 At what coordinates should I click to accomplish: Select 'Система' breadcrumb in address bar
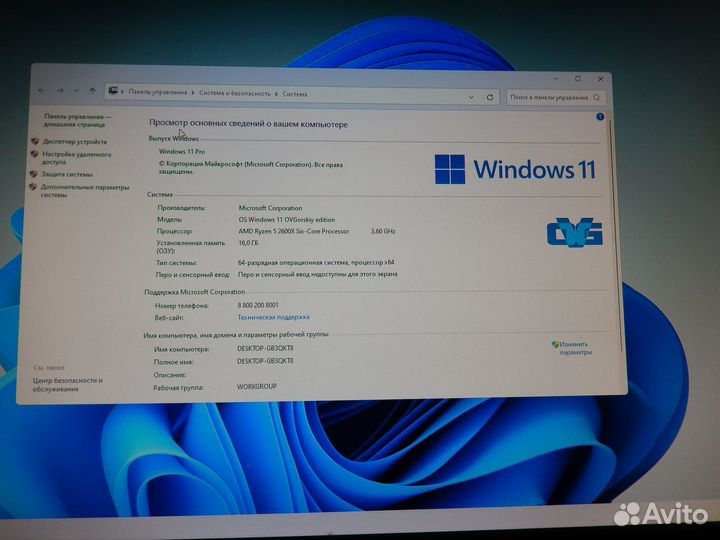pyautogui.click(x=295, y=94)
